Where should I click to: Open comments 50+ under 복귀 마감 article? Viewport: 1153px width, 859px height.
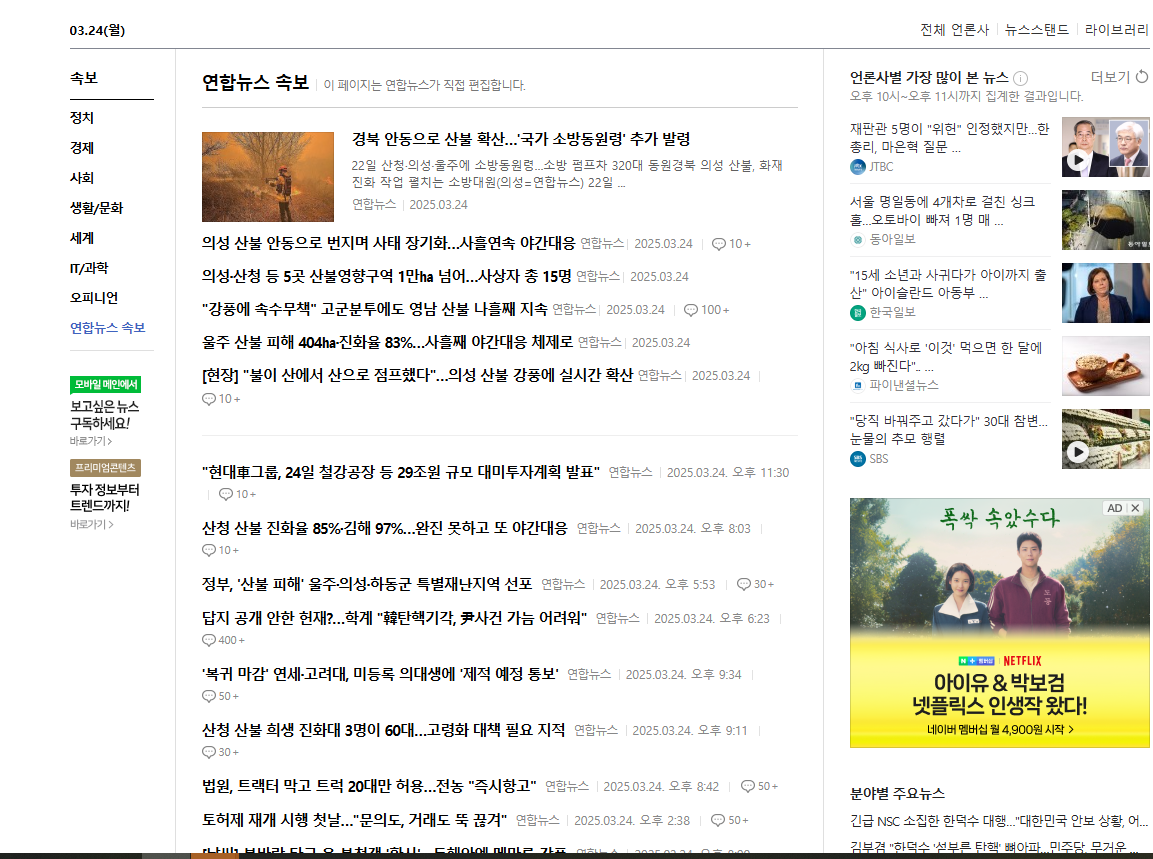pos(221,696)
